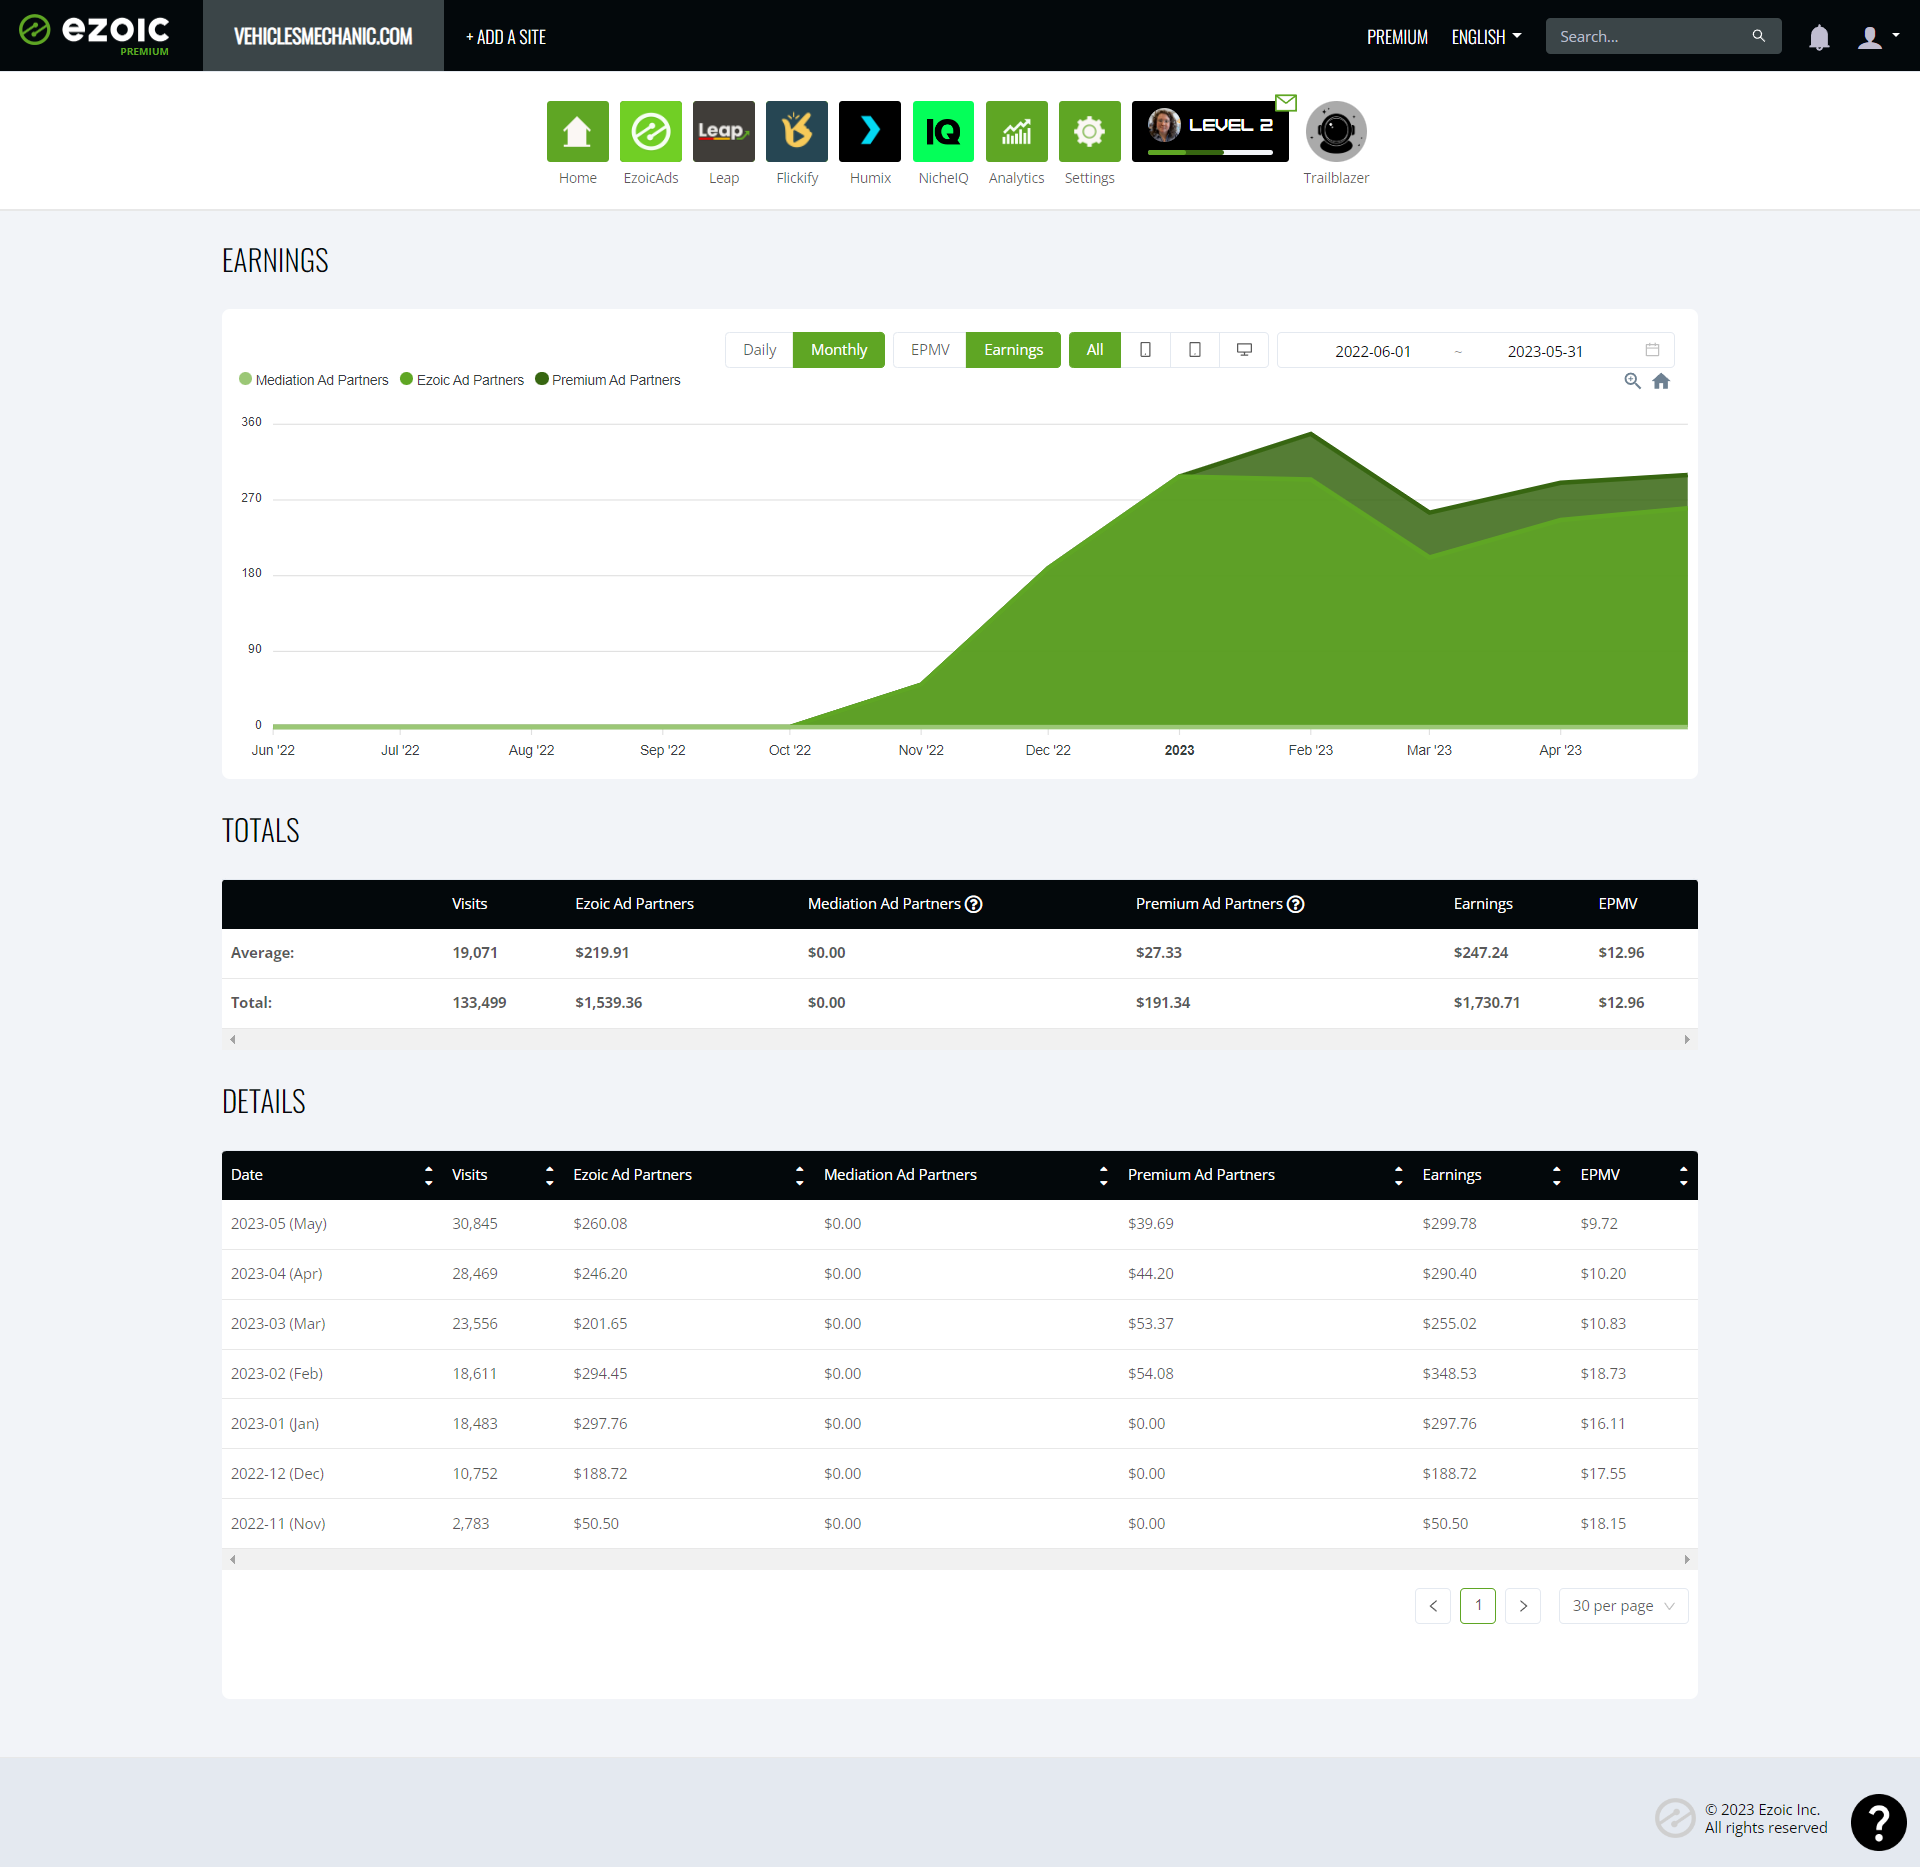Open the Flickify icon
This screenshot has width=1920, height=1867.
click(x=796, y=131)
